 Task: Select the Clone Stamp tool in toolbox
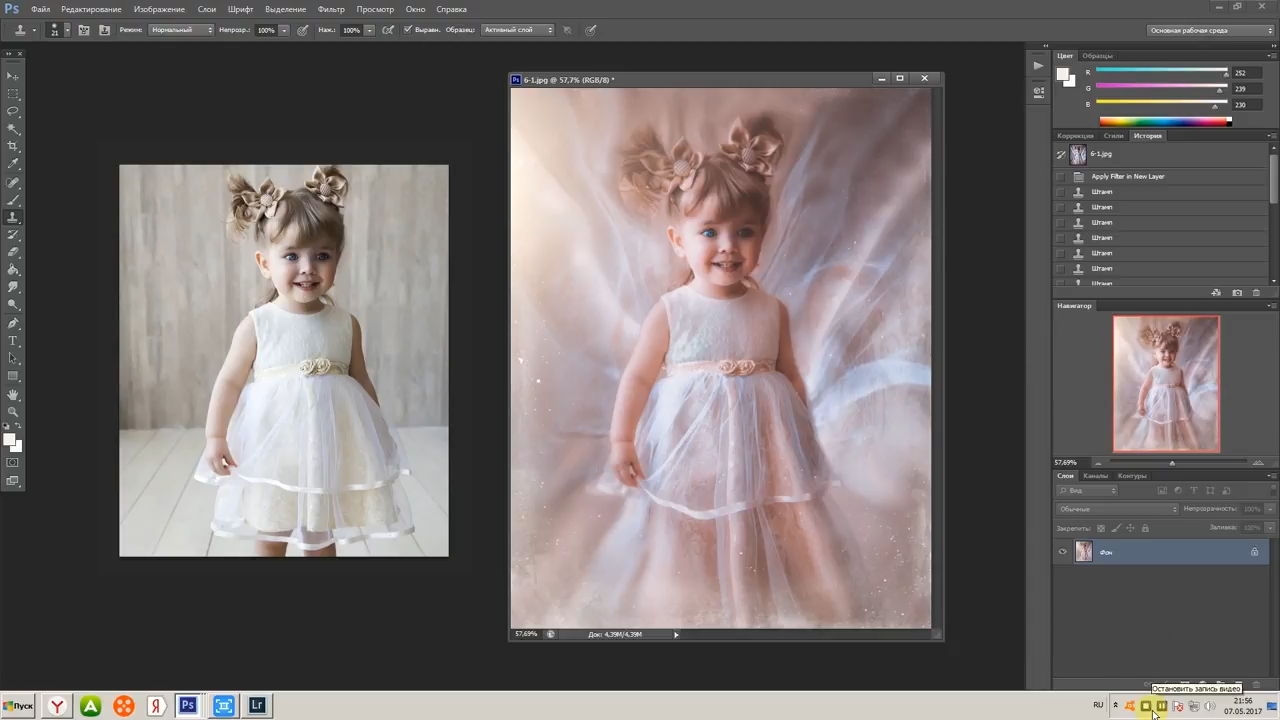[x=13, y=217]
